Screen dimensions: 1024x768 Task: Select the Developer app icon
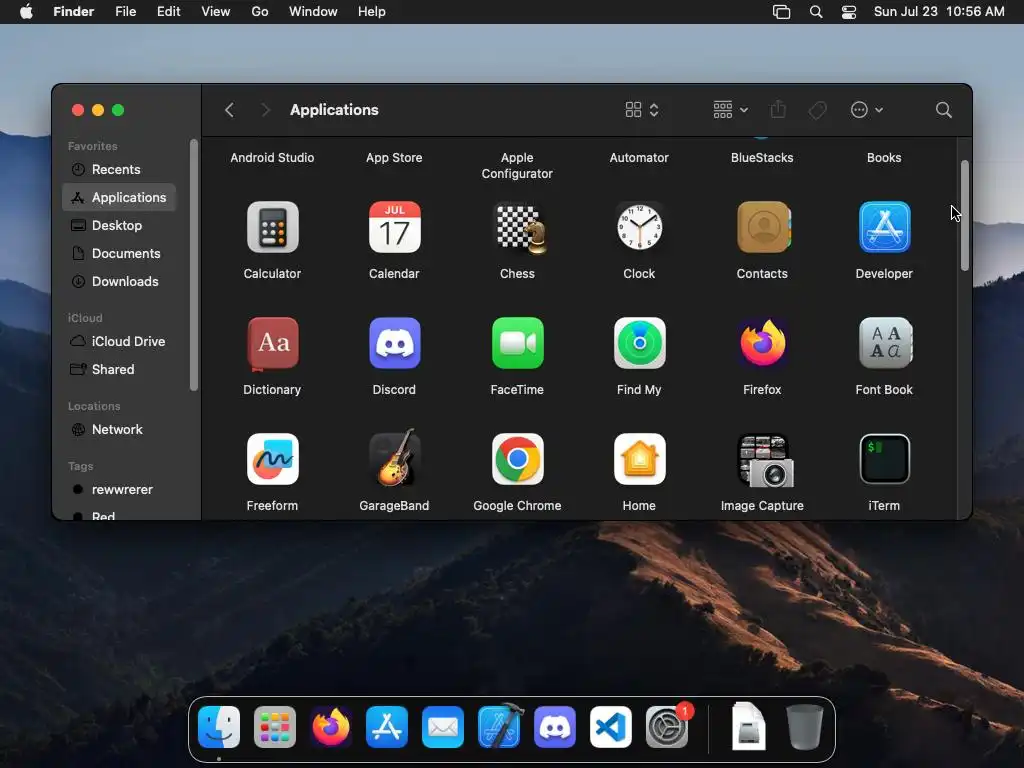884,227
